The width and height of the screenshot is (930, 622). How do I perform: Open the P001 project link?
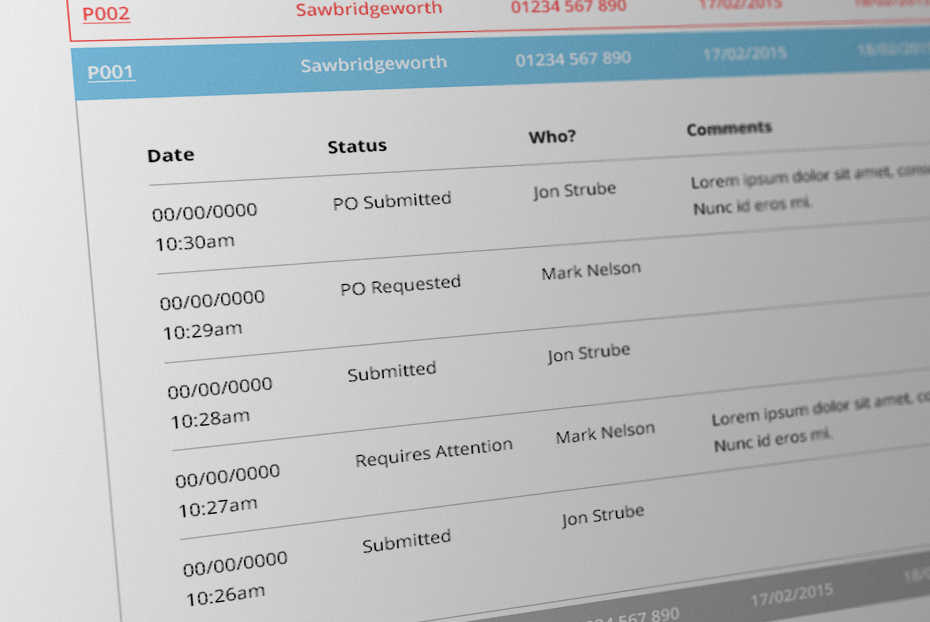point(110,72)
